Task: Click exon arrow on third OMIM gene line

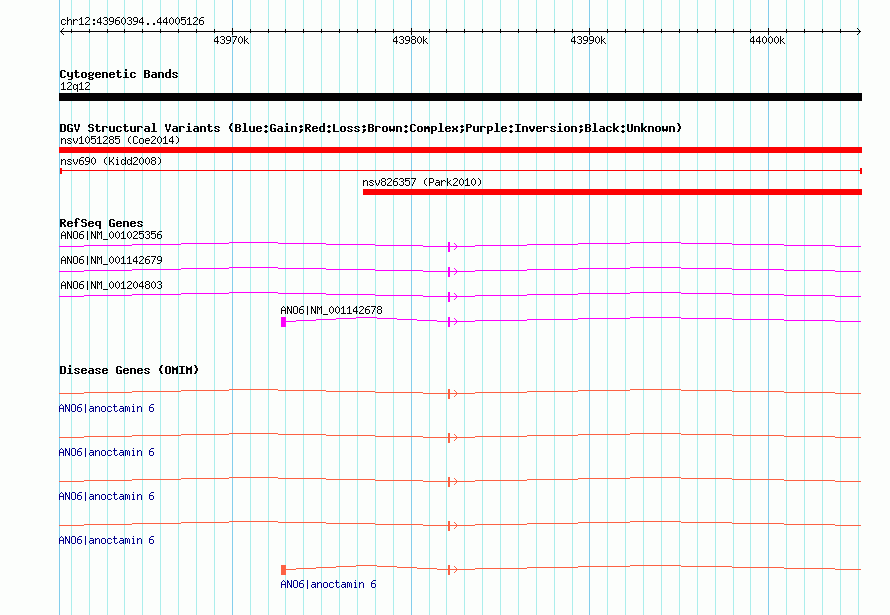Action: pyautogui.click(x=452, y=482)
